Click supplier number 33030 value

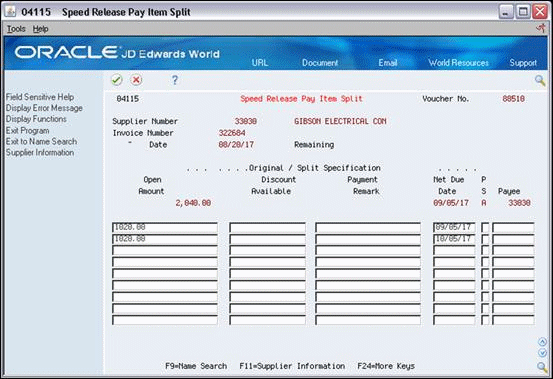(x=245, y=121)
